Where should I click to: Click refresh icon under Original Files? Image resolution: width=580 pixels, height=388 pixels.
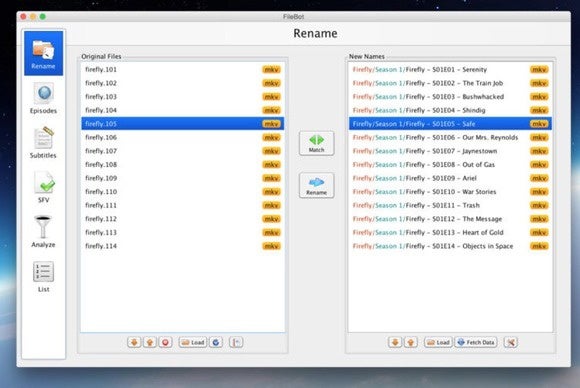click(216, 342)
